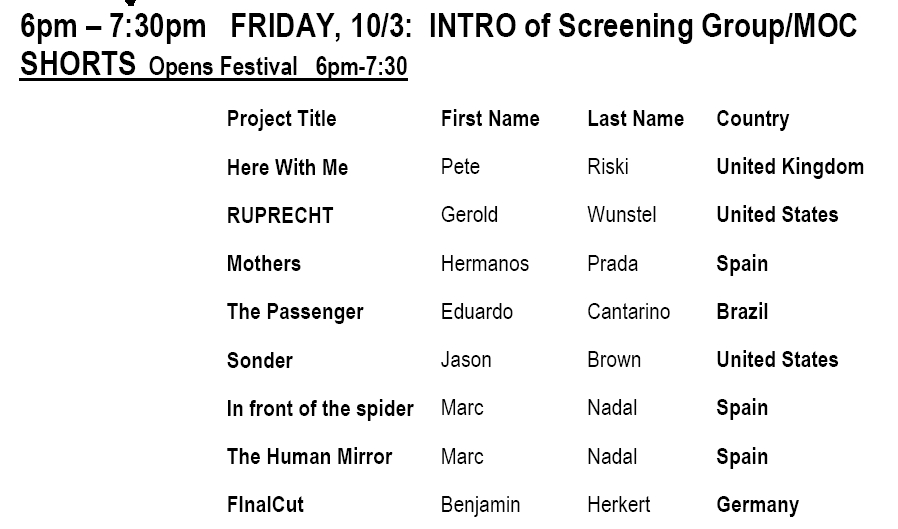This screenshot has width=898, height=529.
Task: Click the 'United Kingdom' country cell
Action: [x=790, y=167]
